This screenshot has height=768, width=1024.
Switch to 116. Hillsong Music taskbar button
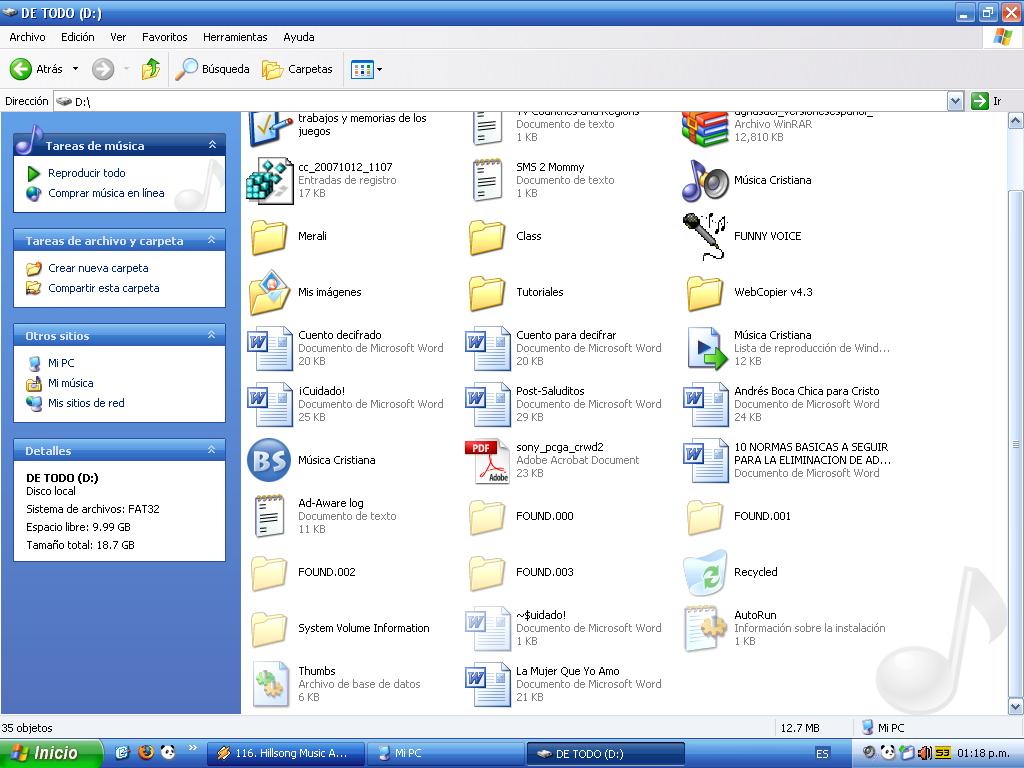pos(285,753)
